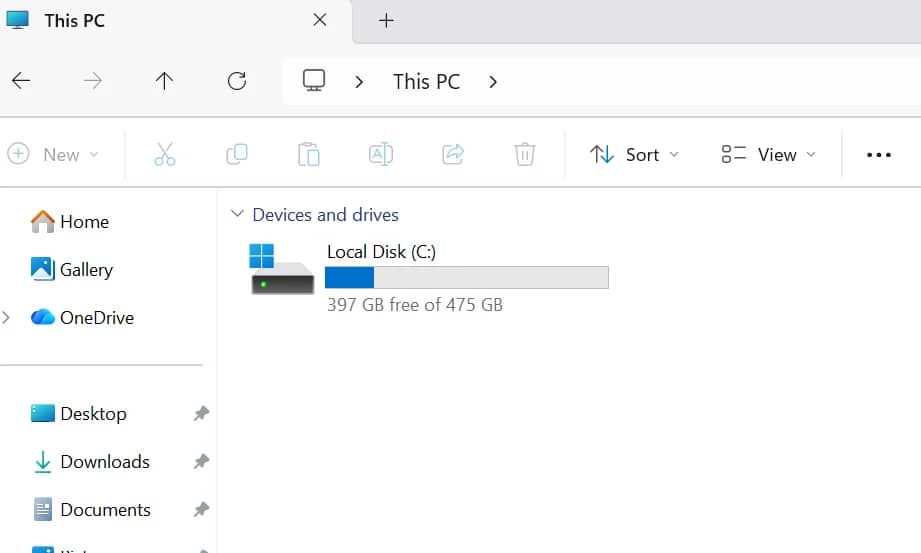This screenshot has width=921, height=553.
Task: Open Downloads folder in sidebar
Action: (x=91, y=461)
